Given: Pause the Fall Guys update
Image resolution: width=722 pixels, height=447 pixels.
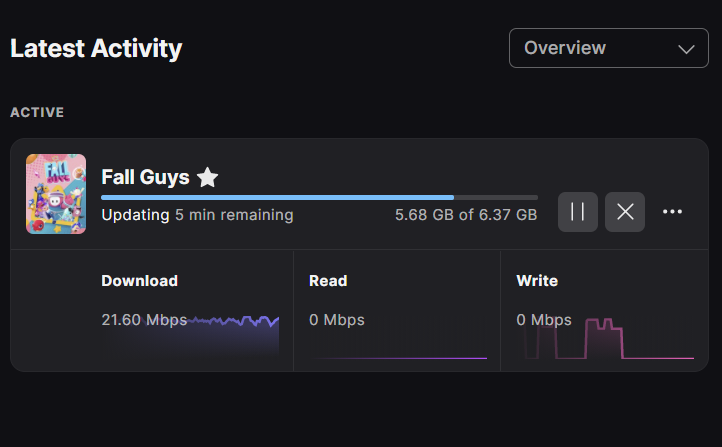Looking at the screenshot, I should (x=578, y=212).
